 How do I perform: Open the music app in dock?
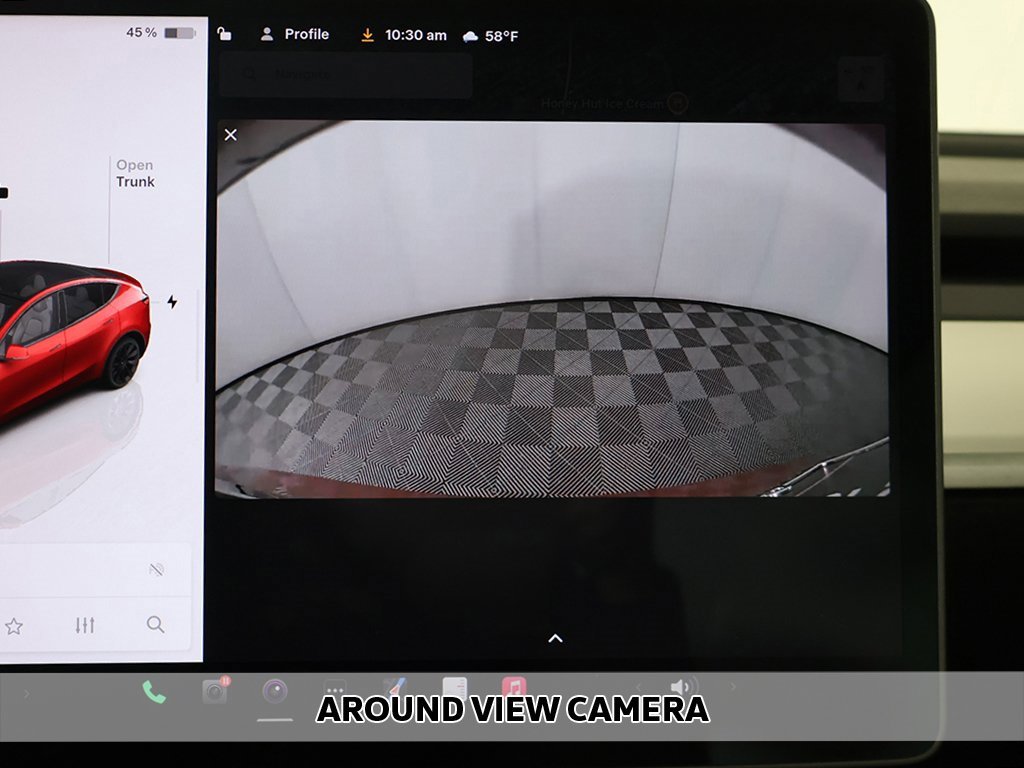[514, 687]
